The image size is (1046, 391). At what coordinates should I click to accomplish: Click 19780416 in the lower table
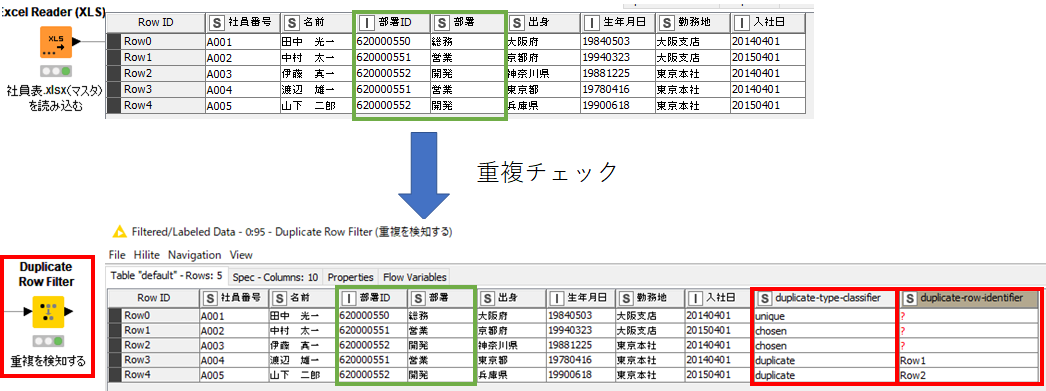(x=581, y=360)
